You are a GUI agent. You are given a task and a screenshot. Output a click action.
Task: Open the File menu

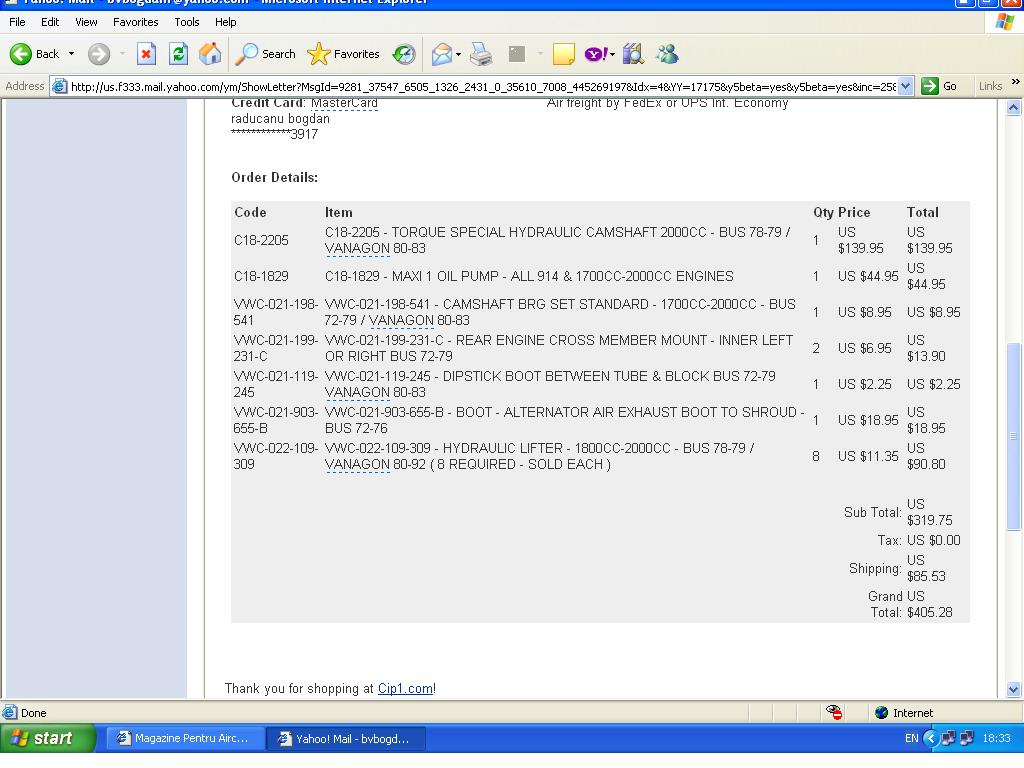17,22
